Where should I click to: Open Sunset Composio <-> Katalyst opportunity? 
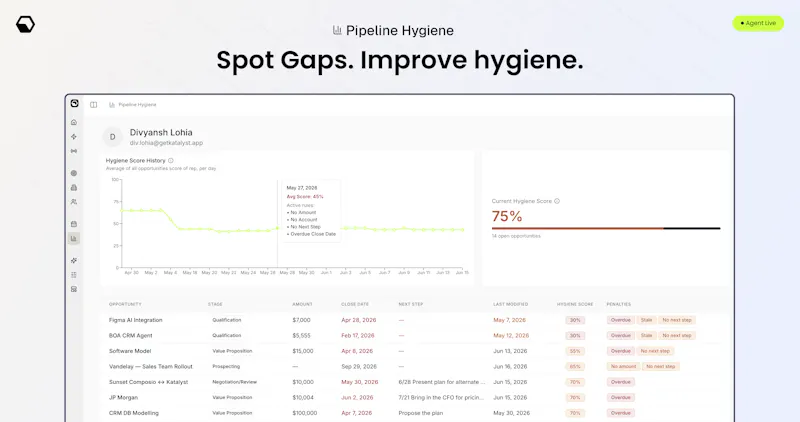(148, 382)
